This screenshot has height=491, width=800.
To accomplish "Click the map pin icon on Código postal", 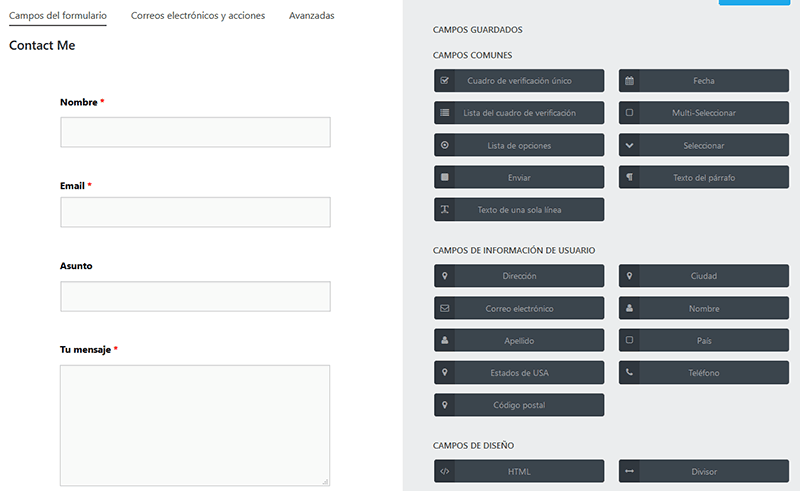I will click(x=444, y=405).
